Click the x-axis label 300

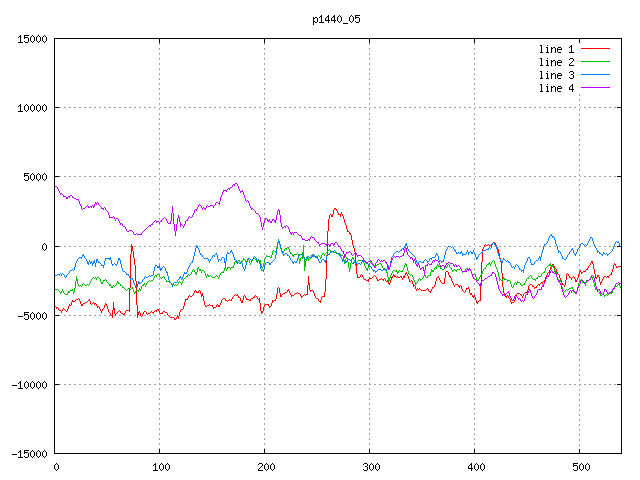tap(371, 467)
